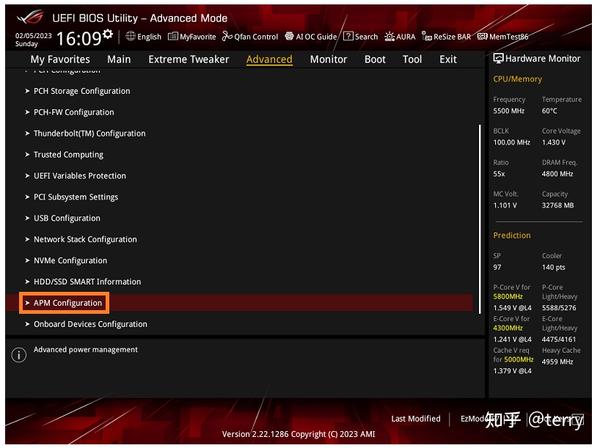Screen dimensions: 600x448
Task: Open the Monitor tab
Action: point(328,59)
